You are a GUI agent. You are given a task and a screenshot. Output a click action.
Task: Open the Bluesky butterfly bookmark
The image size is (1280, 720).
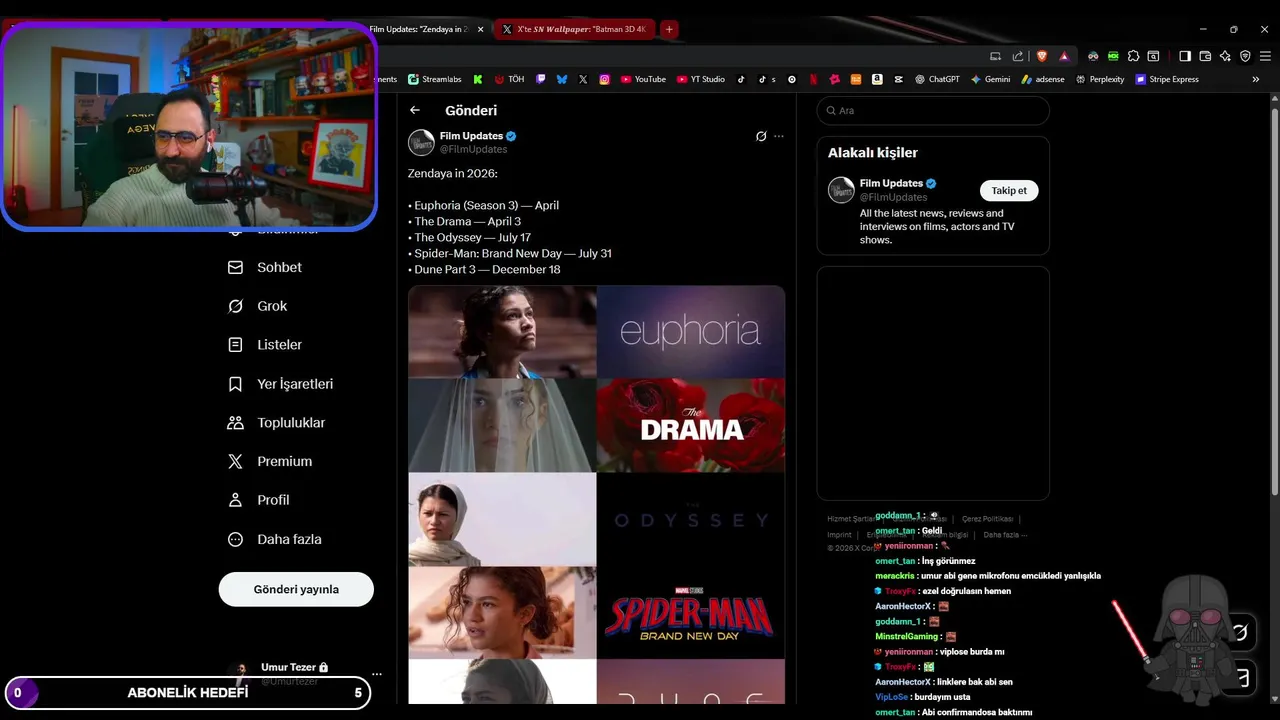[x=562, y=79]
